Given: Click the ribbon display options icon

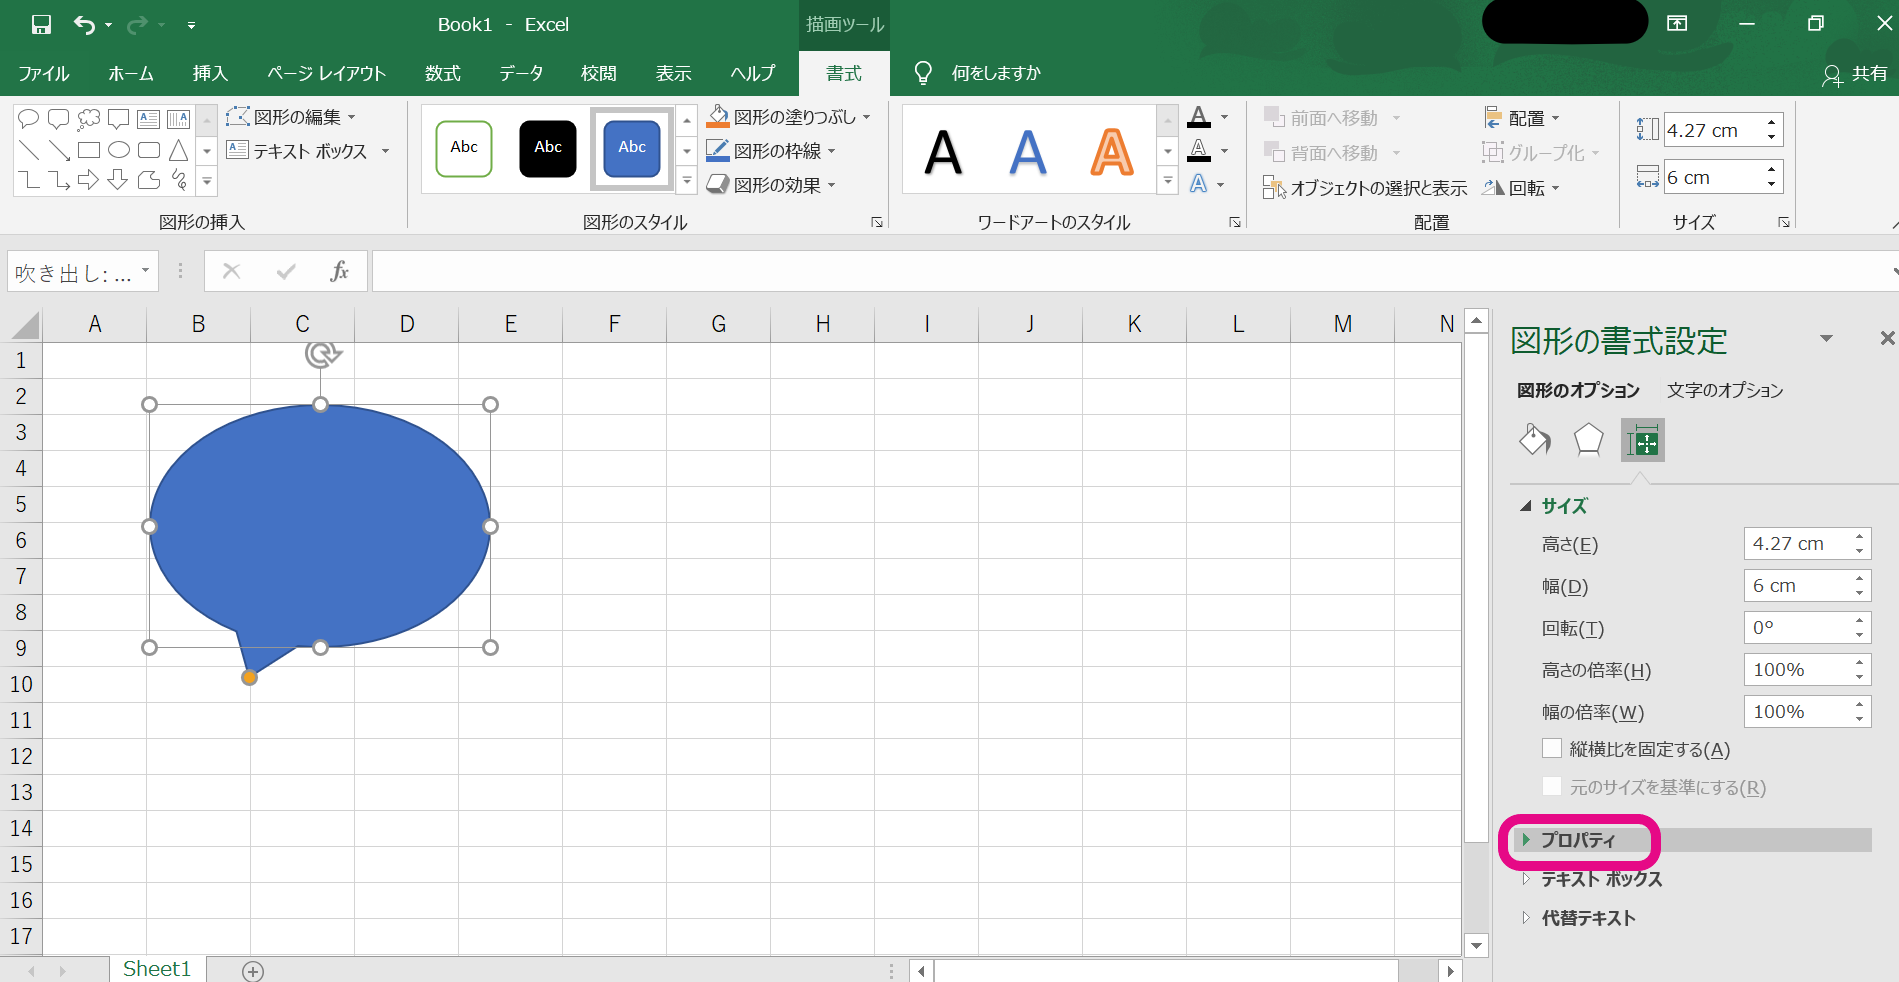Looking at the screenshot, I should [x=1677, y=24].
